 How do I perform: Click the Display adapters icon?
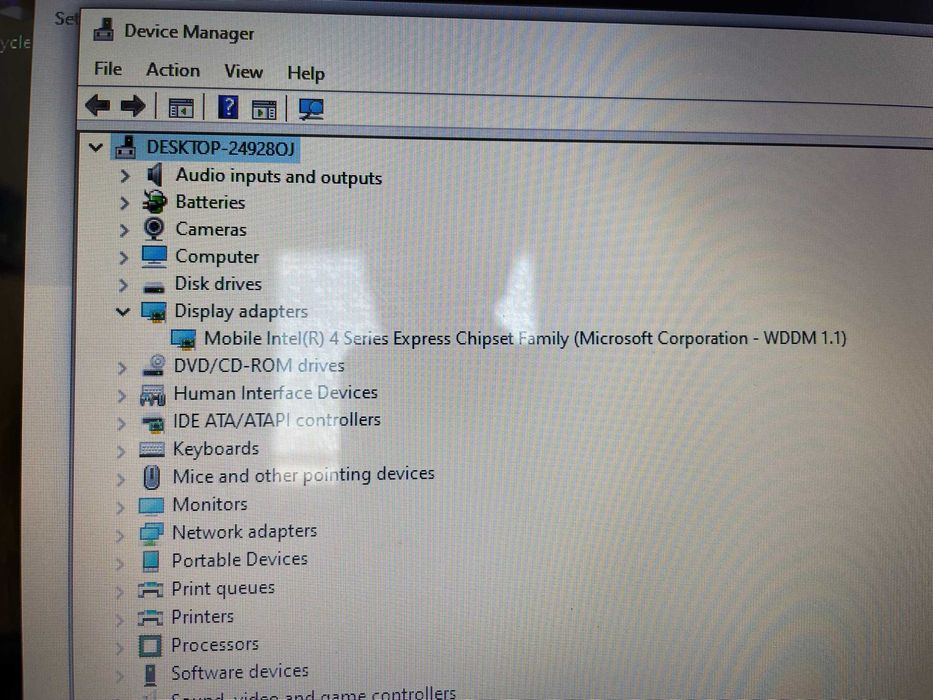click(x=154, y=311)
